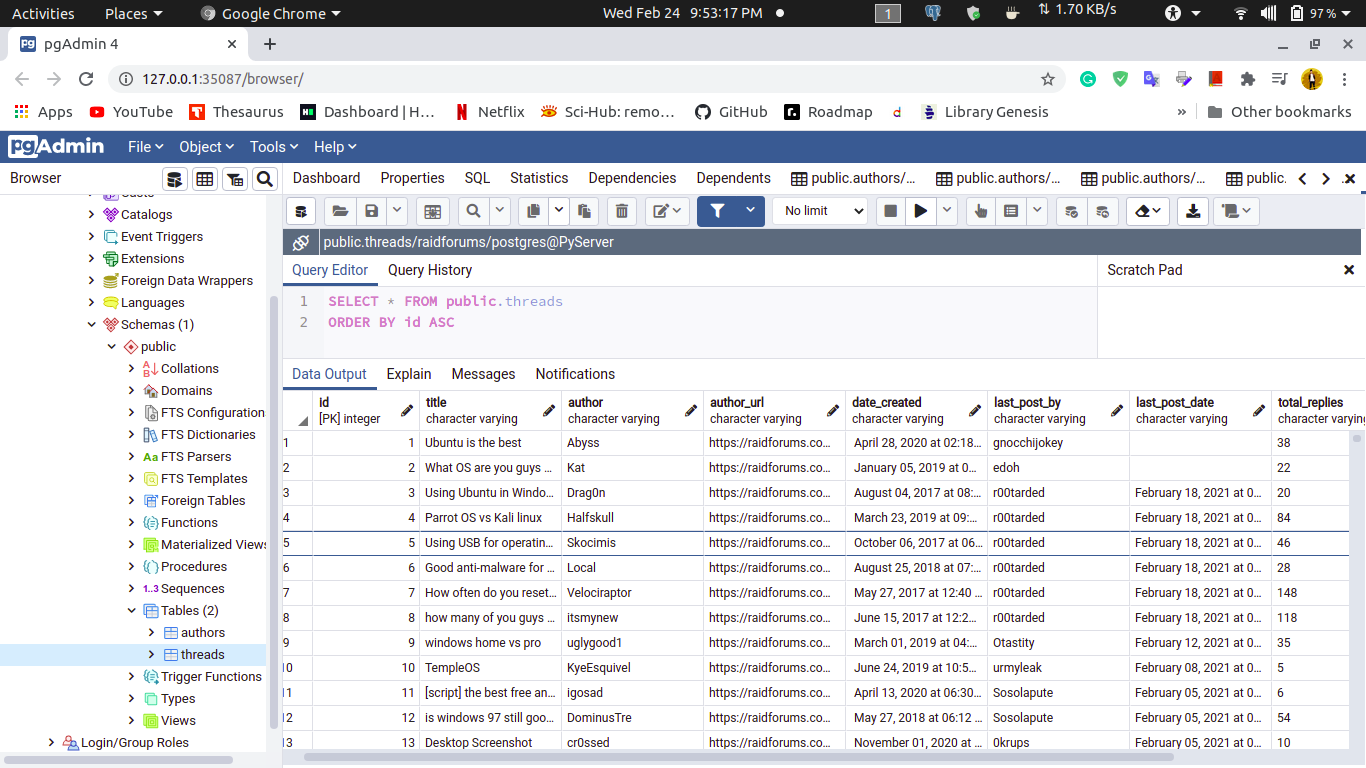
Task: Open the Find options dropdown arrow
Action: [x=500, y=211]
